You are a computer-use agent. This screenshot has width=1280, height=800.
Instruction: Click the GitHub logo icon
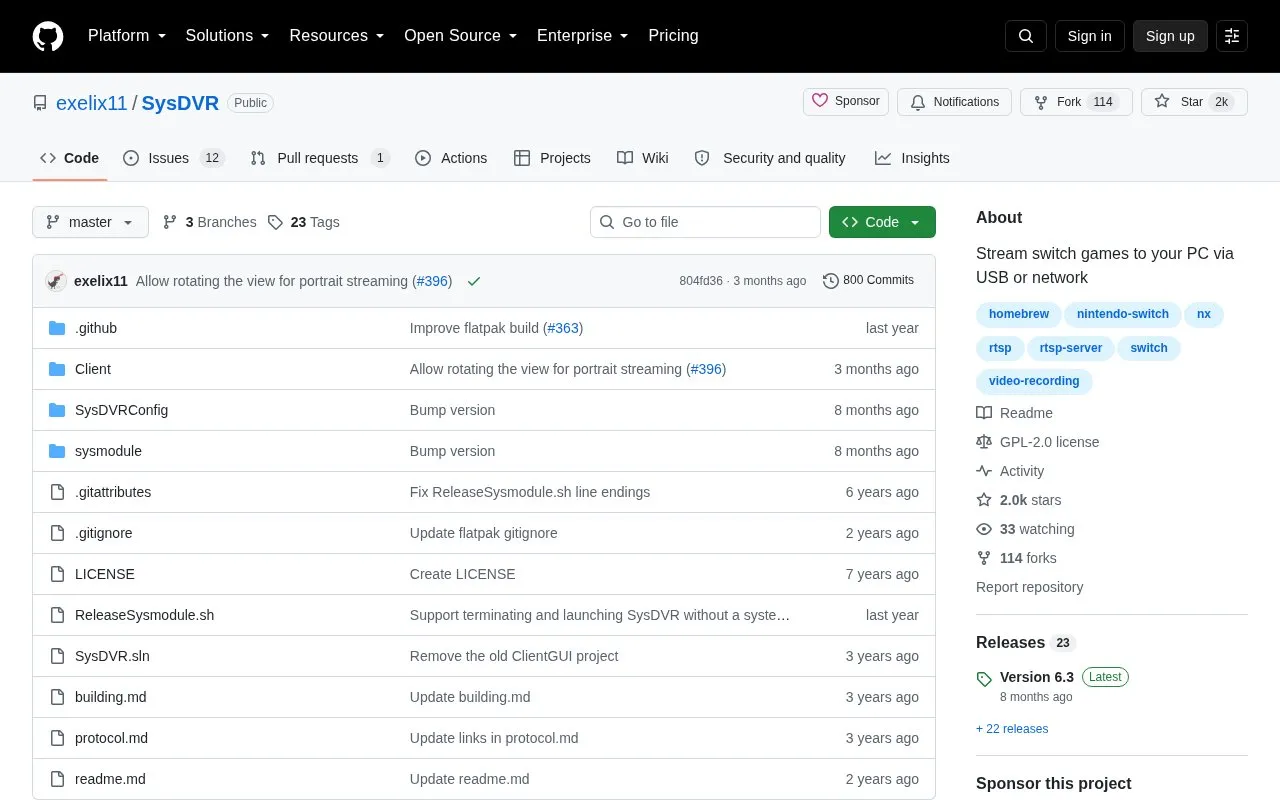[48, 36]
